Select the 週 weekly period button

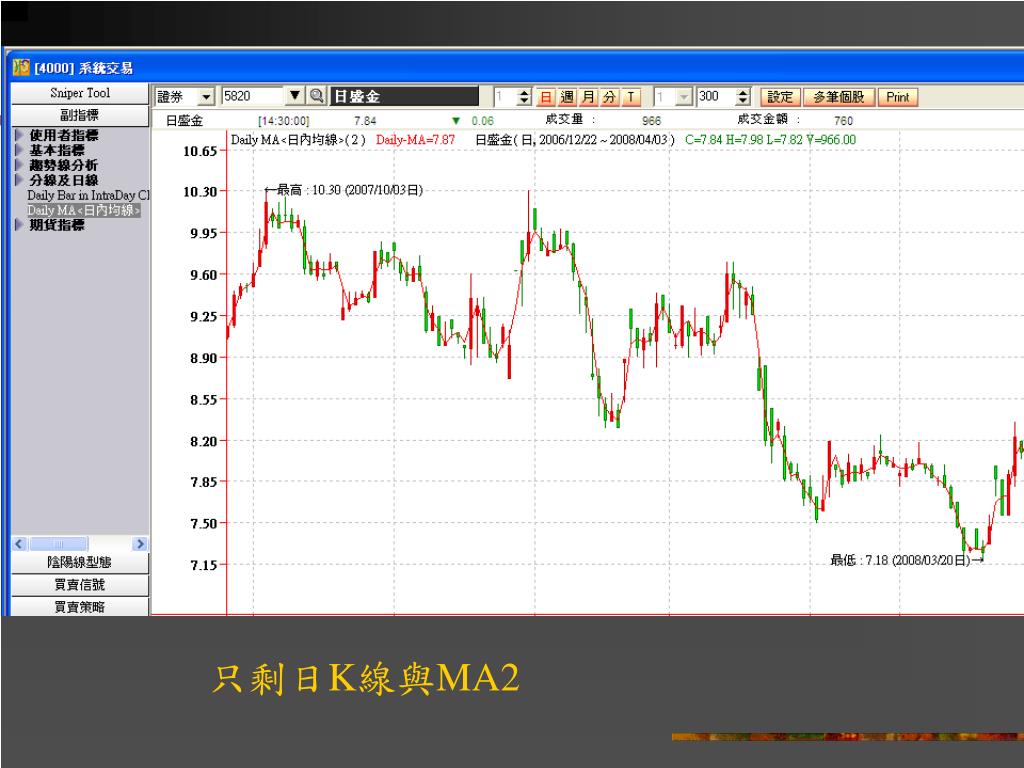[x=567, y=97]
